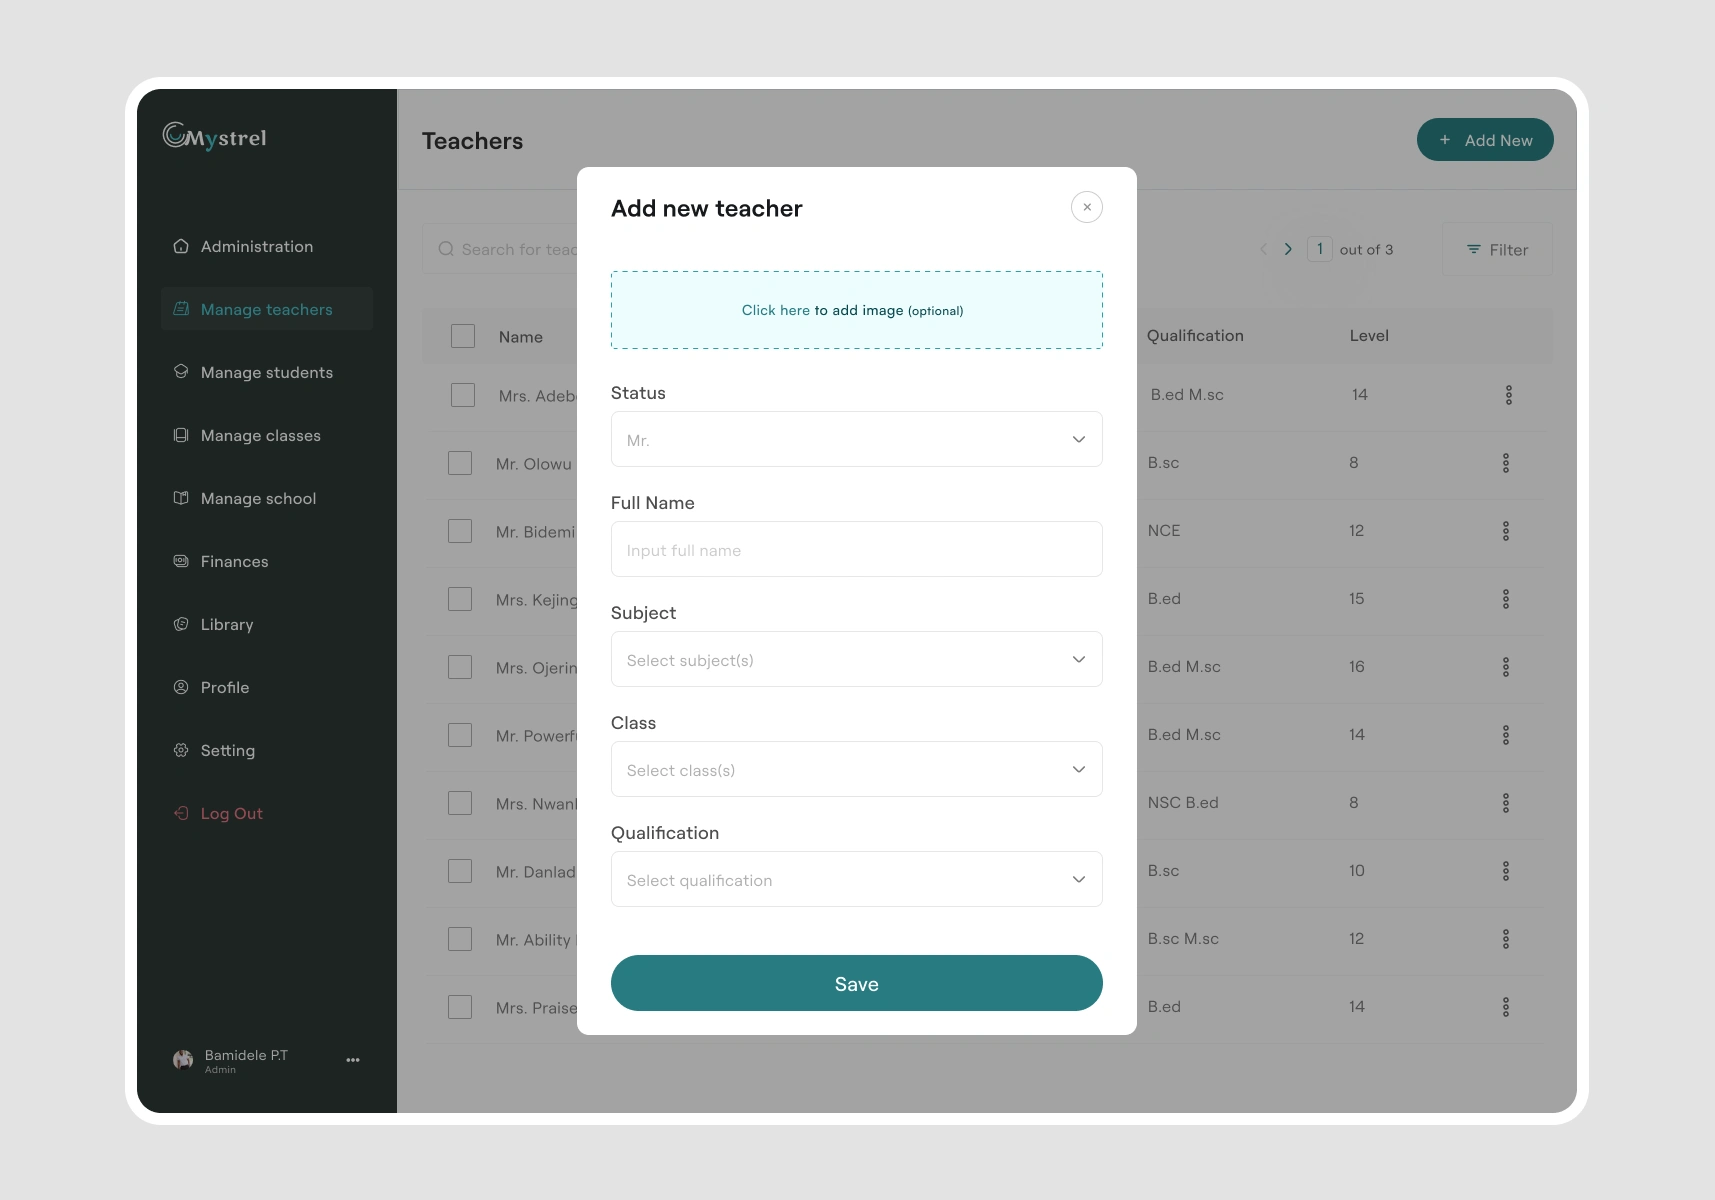Click the search magnifier icon
The image size is (1715, 1200).
(x=446, y=249)
